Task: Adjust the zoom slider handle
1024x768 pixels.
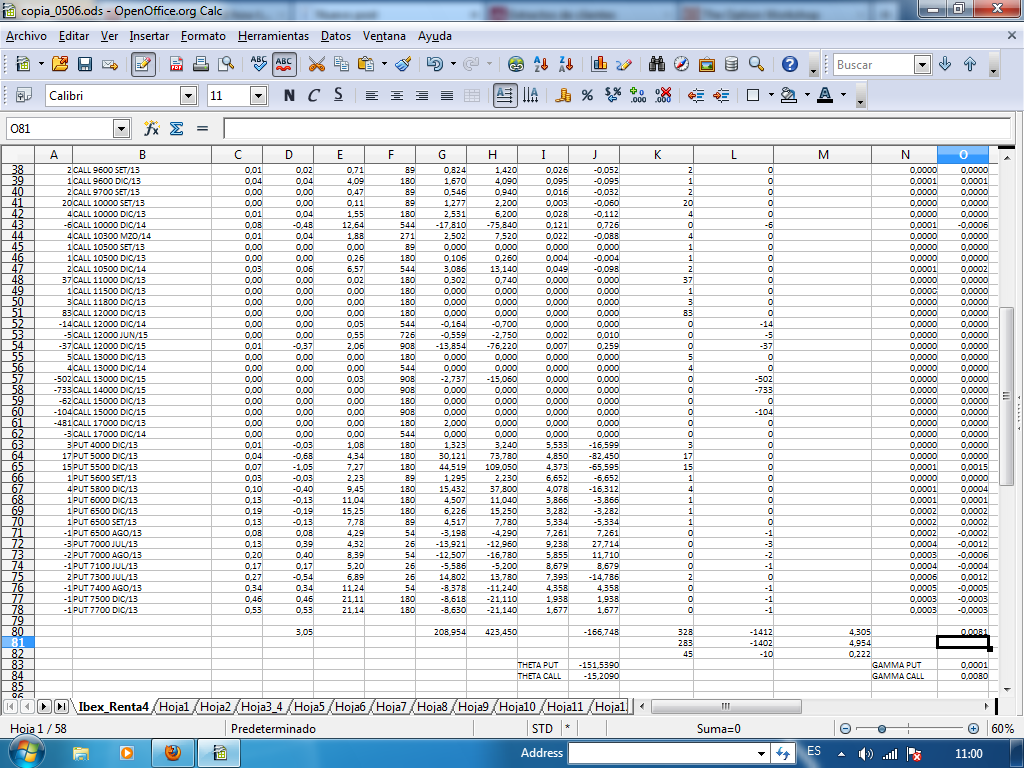Action: [x=882, y=729]
